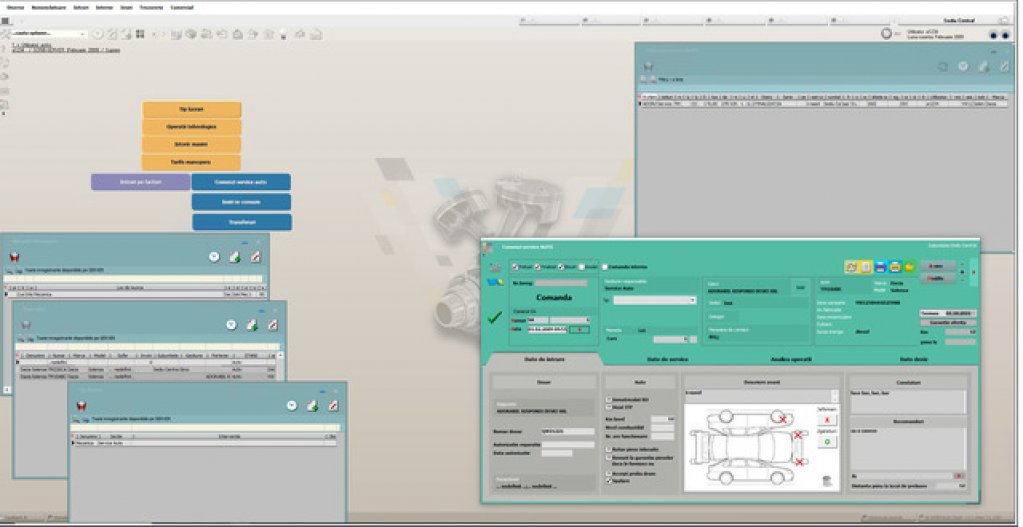The width and height of the screenshot is (1023, 527).
Task: Click the Tip lucrari orange button
Action: 192,110
